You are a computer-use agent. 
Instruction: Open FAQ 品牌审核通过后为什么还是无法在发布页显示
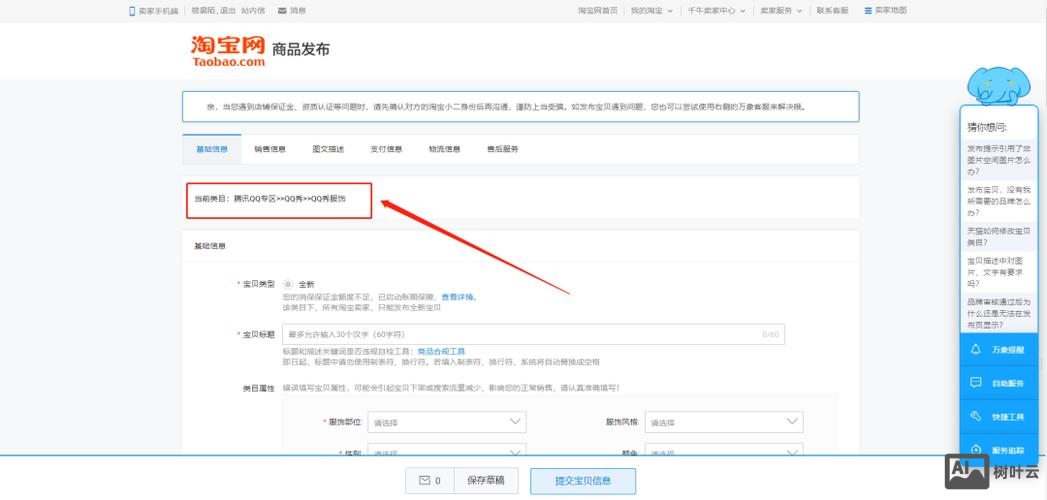(x=999, y=313)
